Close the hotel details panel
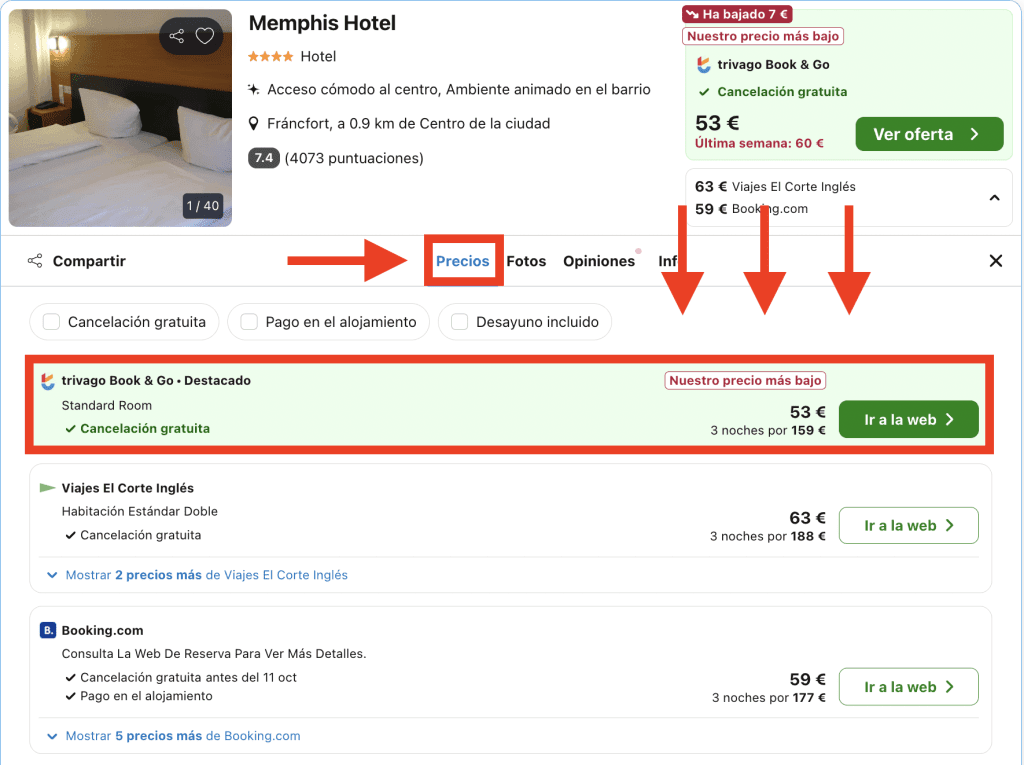The height and width of the screenshot is (765, 1024). 995,261
